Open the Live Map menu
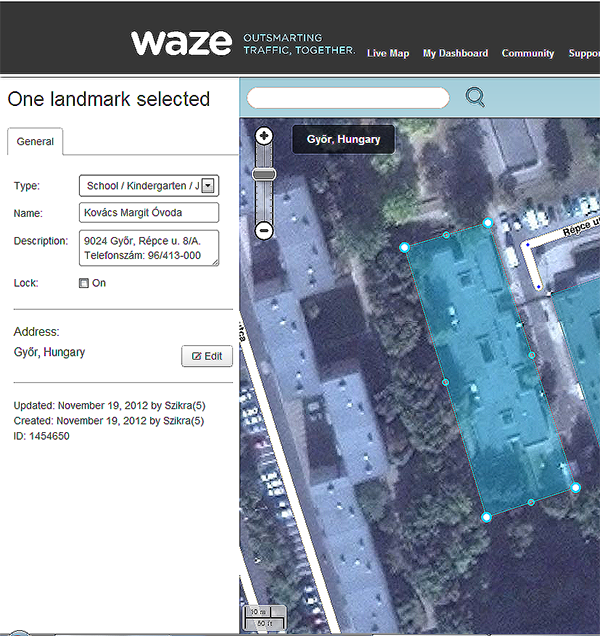The image size is (600, 636). tap(388, 54)
